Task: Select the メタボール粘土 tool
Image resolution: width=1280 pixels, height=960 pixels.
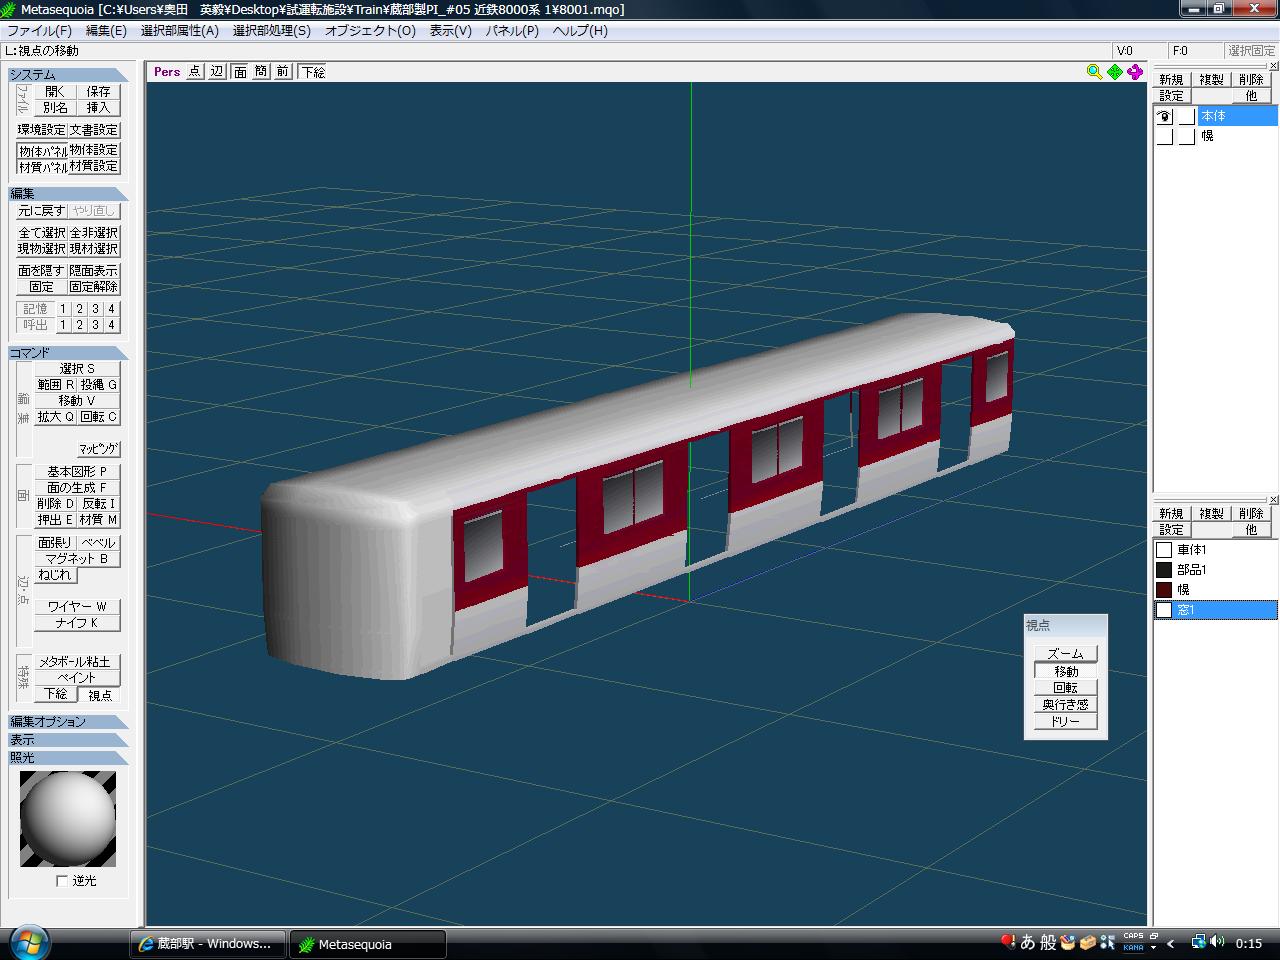Action: click(77, 662)
